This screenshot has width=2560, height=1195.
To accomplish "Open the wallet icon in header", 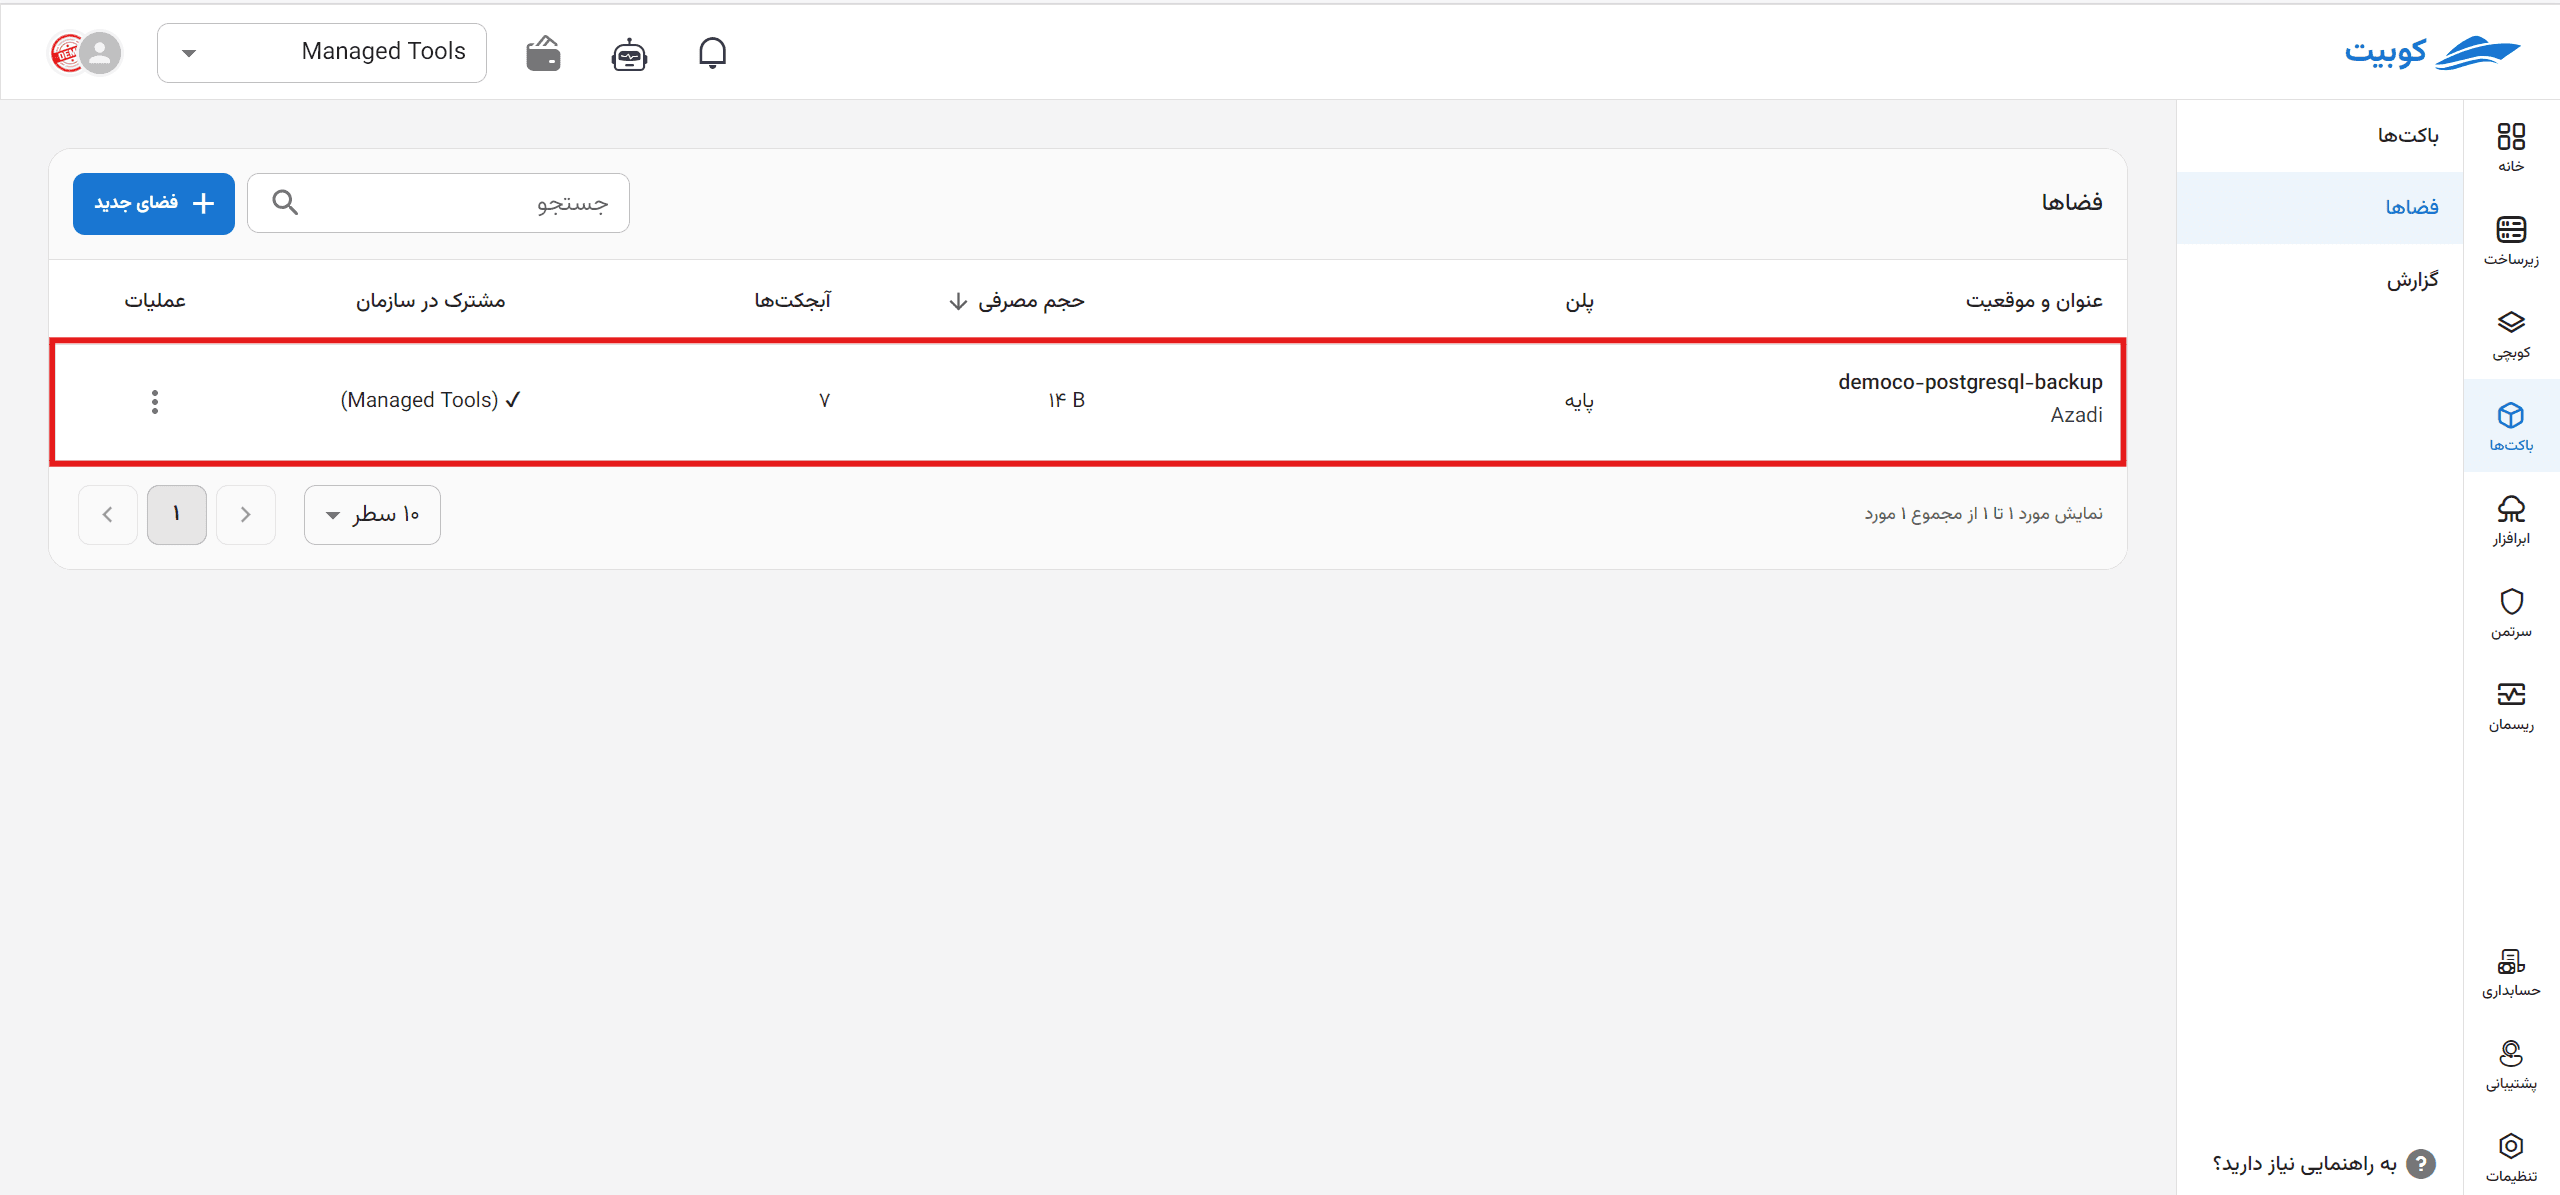I will coord(543,53).
